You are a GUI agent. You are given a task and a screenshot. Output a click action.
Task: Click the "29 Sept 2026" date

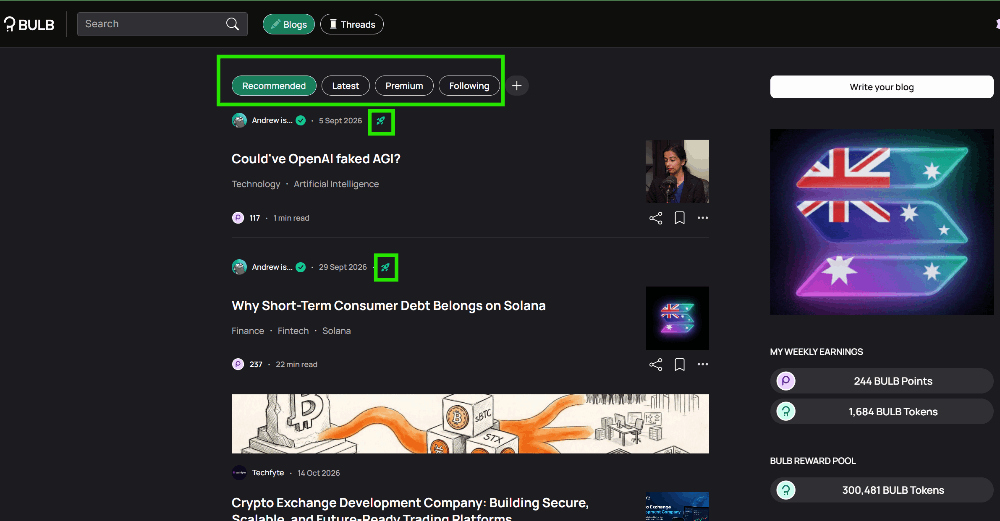click(x=342, y=267)
